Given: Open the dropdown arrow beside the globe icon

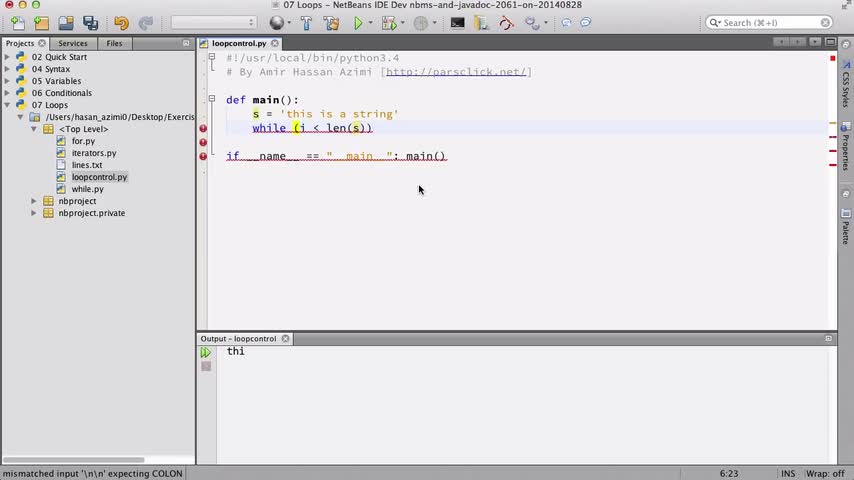Looking at the screenshot, I should point(289,23).
